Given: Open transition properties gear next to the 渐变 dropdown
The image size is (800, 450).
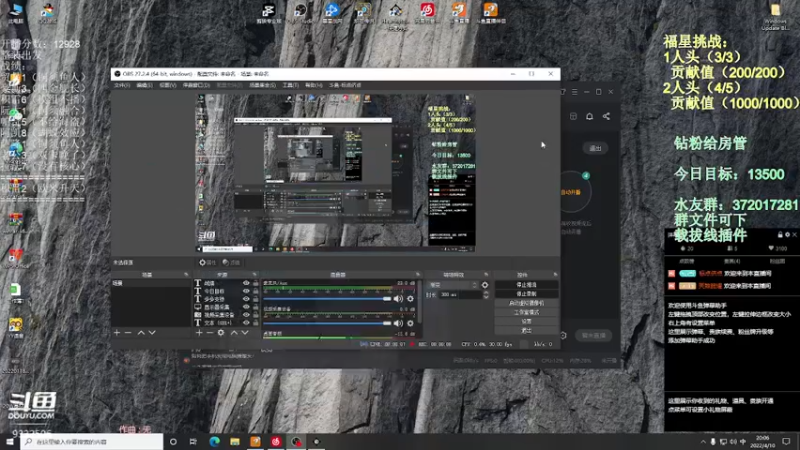Looking at the screenshot, I should [x=485, y=285].
